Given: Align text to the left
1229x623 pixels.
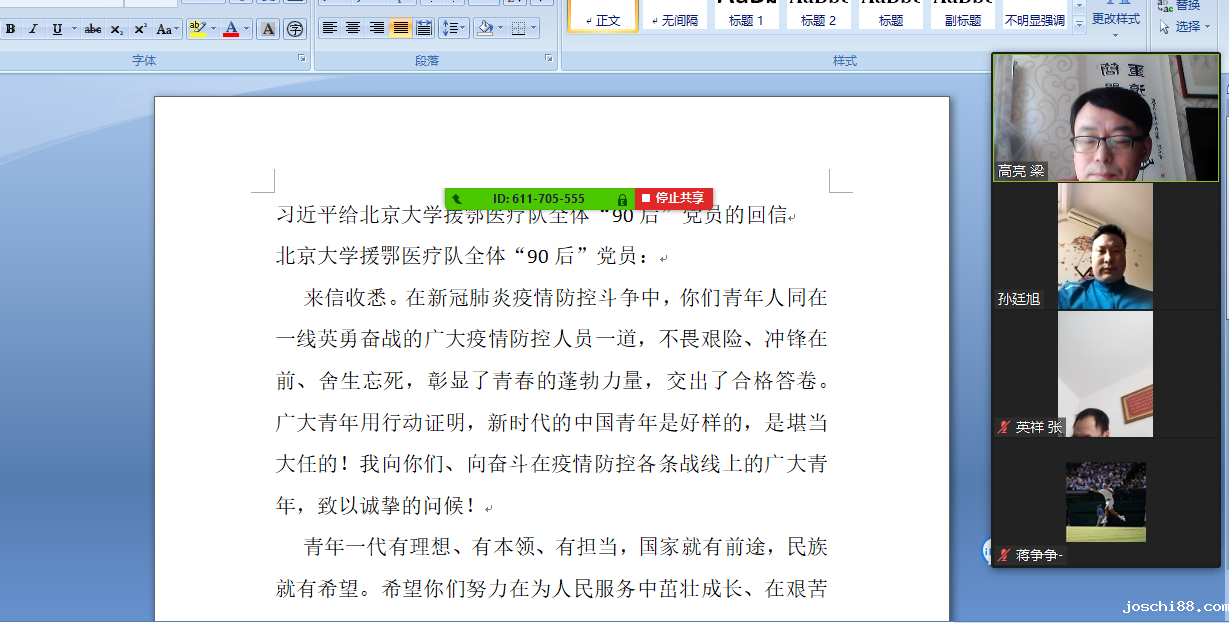Looking at the screenshot, I should (x=329, y=28).
